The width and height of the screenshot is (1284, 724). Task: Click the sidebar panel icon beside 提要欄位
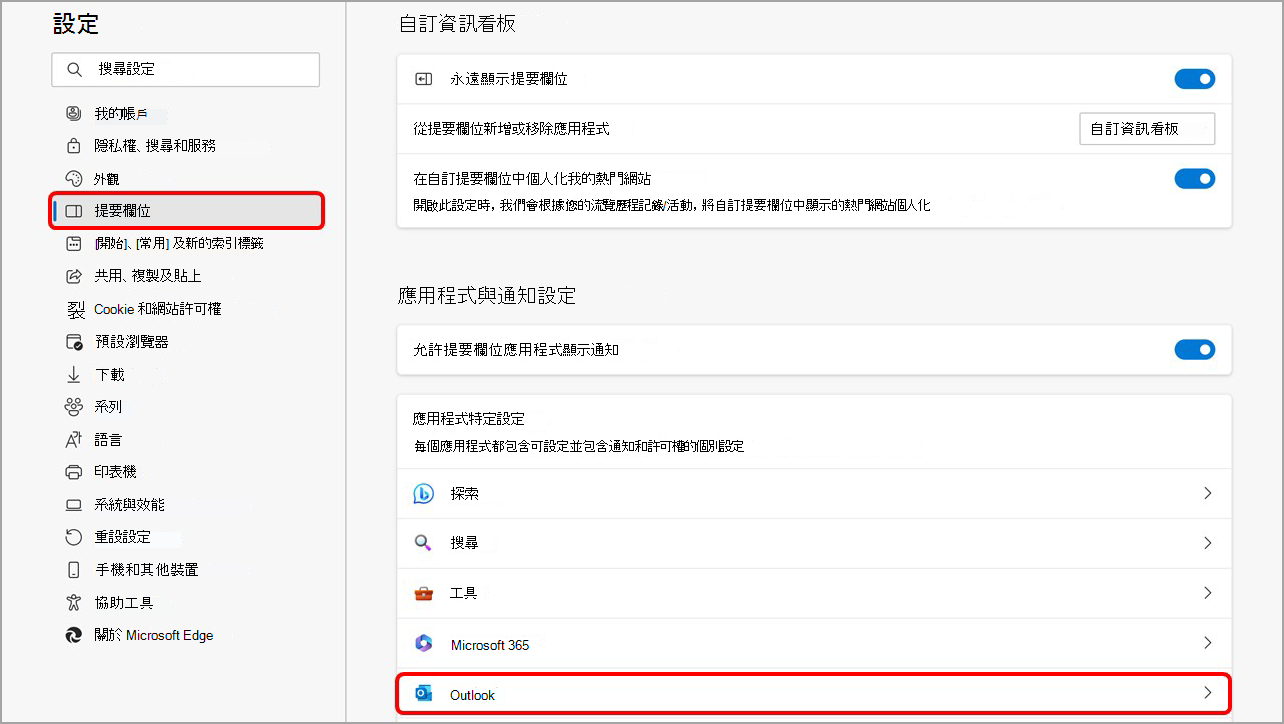[73, 211]
